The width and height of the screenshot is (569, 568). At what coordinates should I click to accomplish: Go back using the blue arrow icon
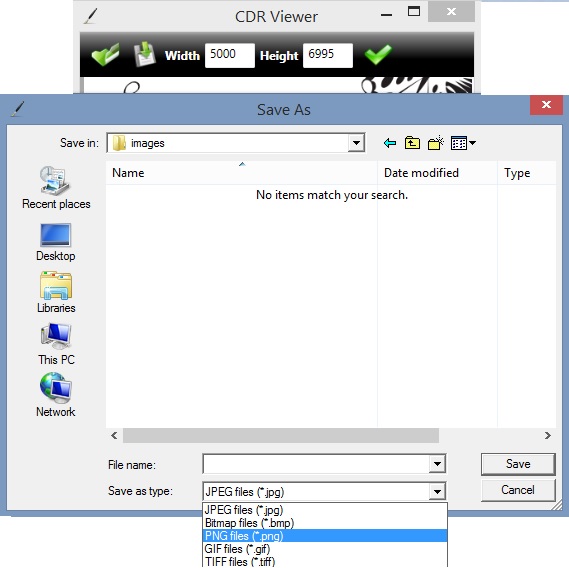click(x=390, y=143)
